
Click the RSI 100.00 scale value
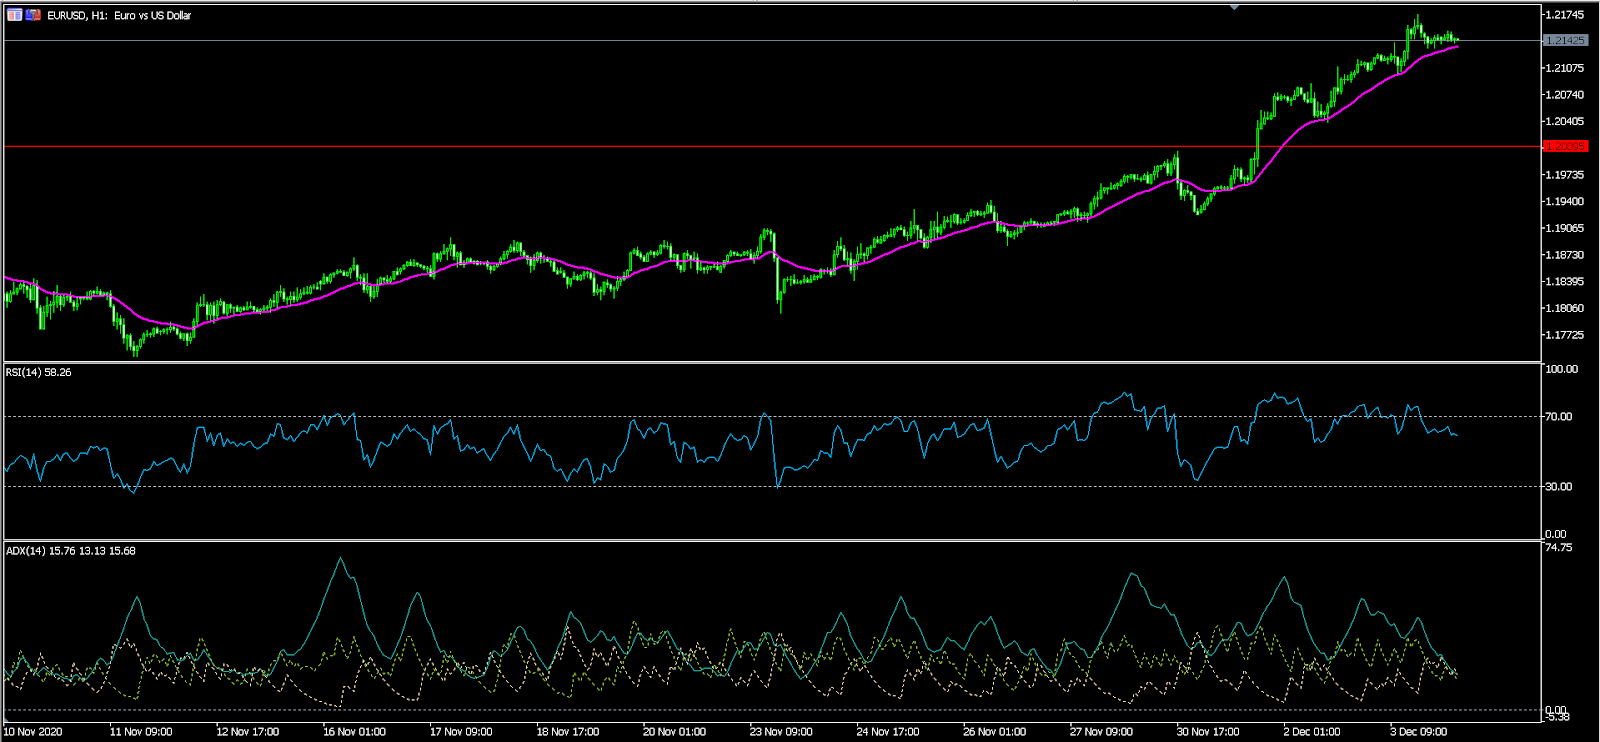[1562, 370]
